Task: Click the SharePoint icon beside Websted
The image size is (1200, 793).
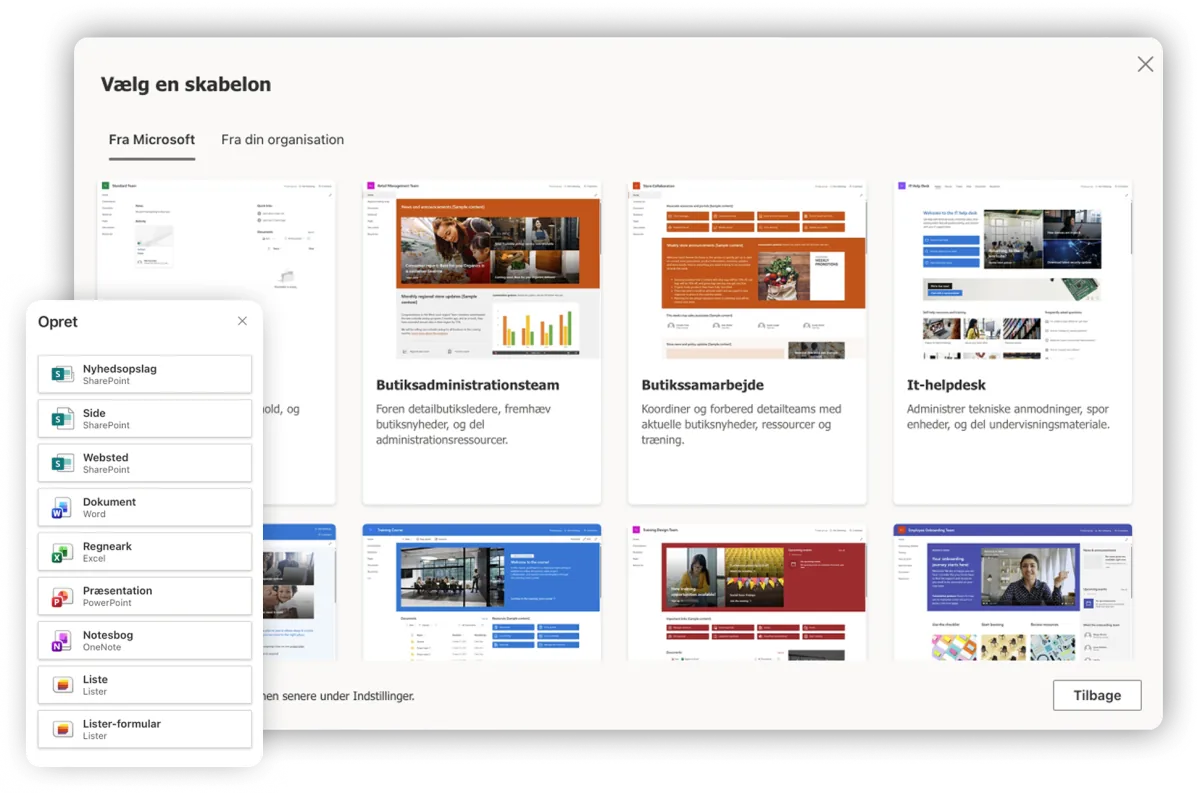Action: click(x=62, y=463)
